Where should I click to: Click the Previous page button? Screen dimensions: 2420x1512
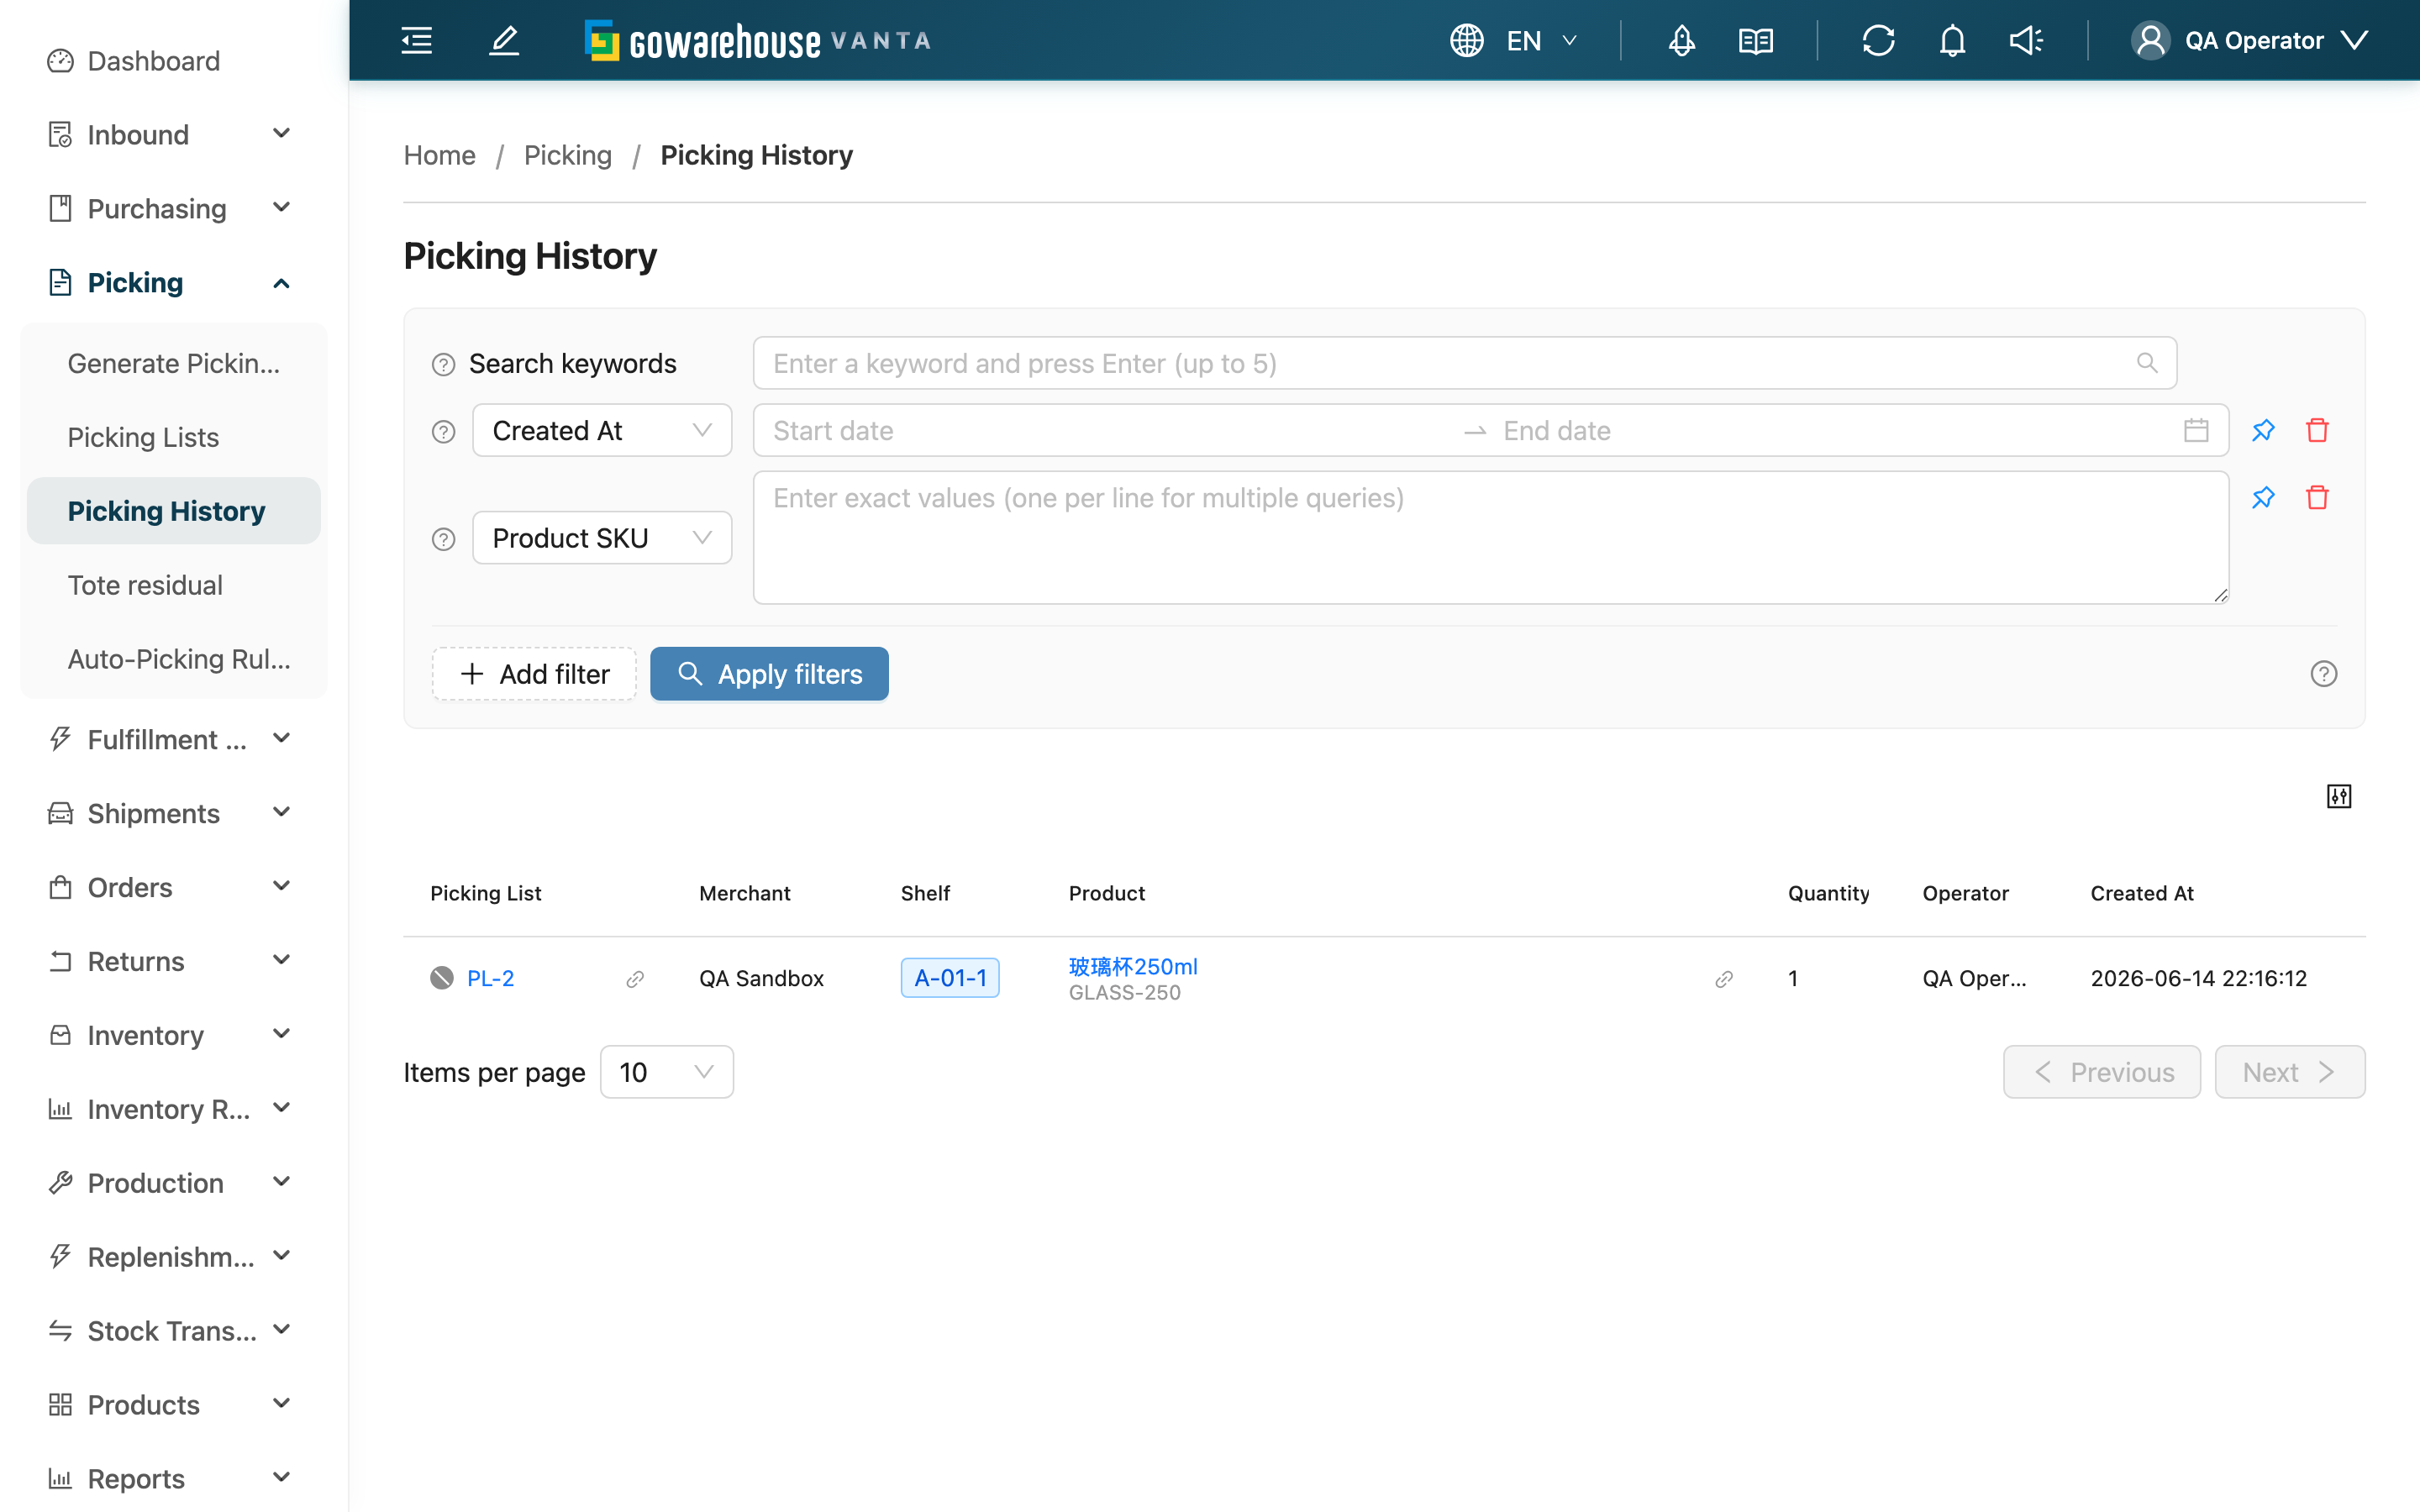(x=2102, y=1072)
